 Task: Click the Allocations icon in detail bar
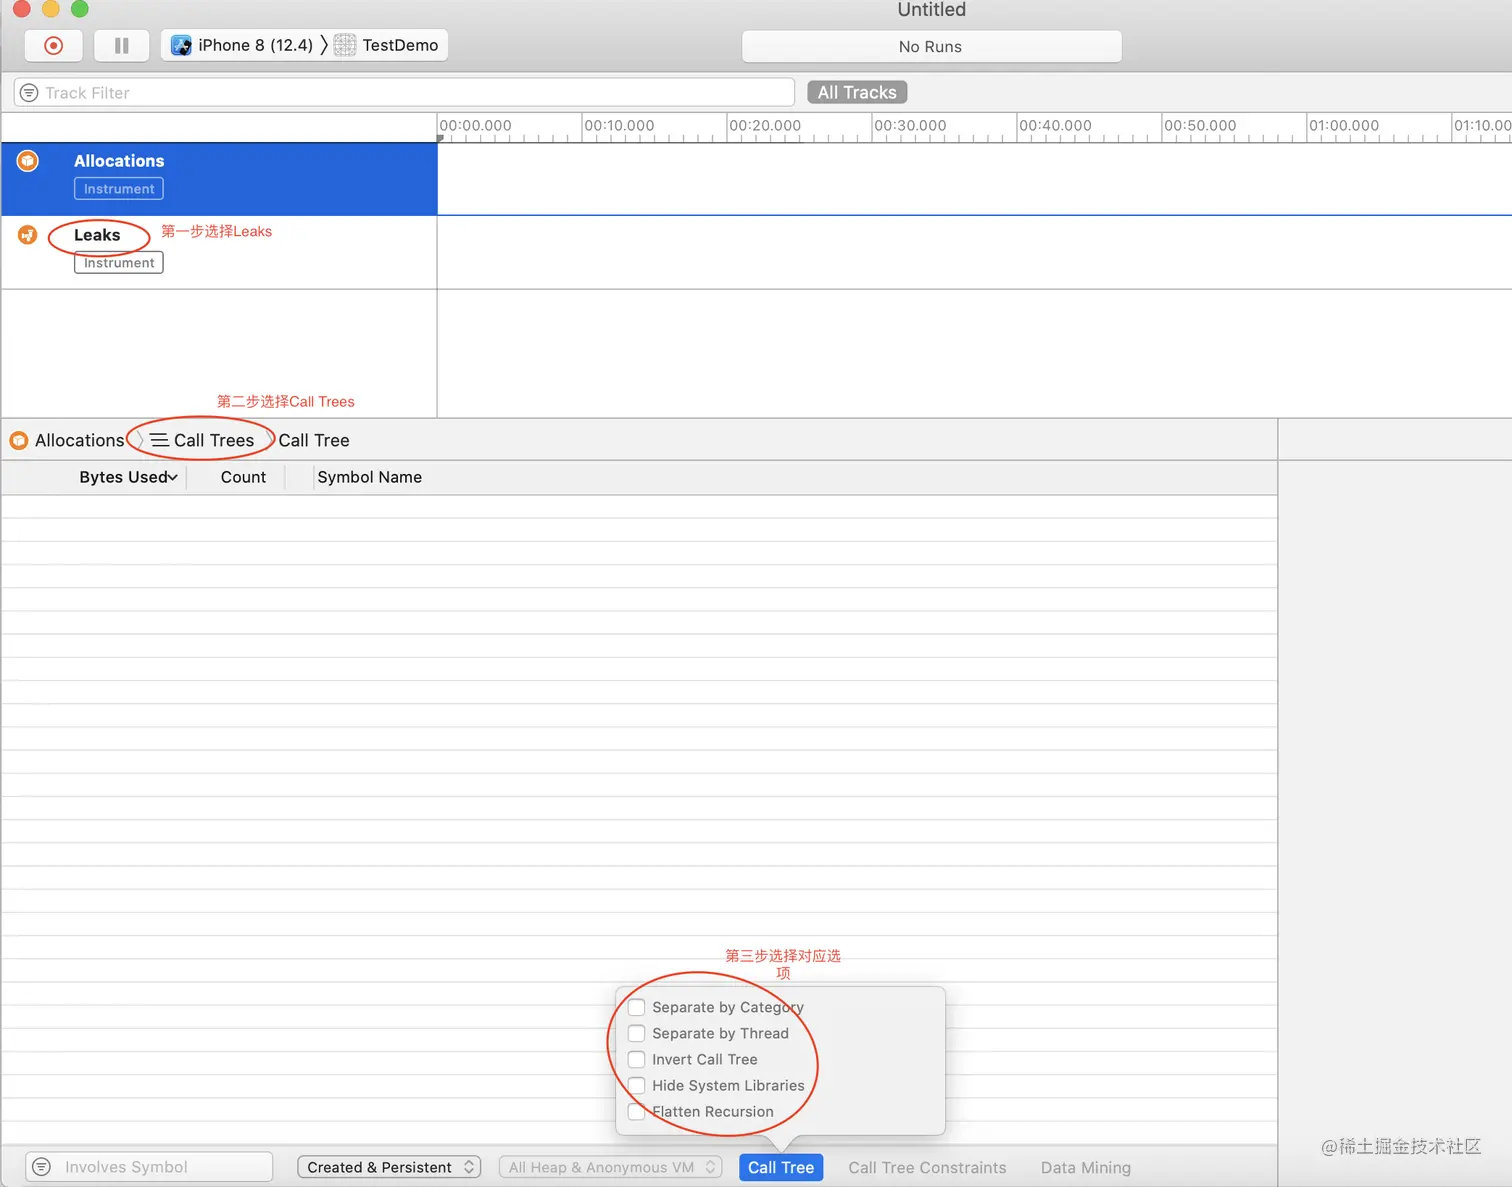click(x=19, y=440)
